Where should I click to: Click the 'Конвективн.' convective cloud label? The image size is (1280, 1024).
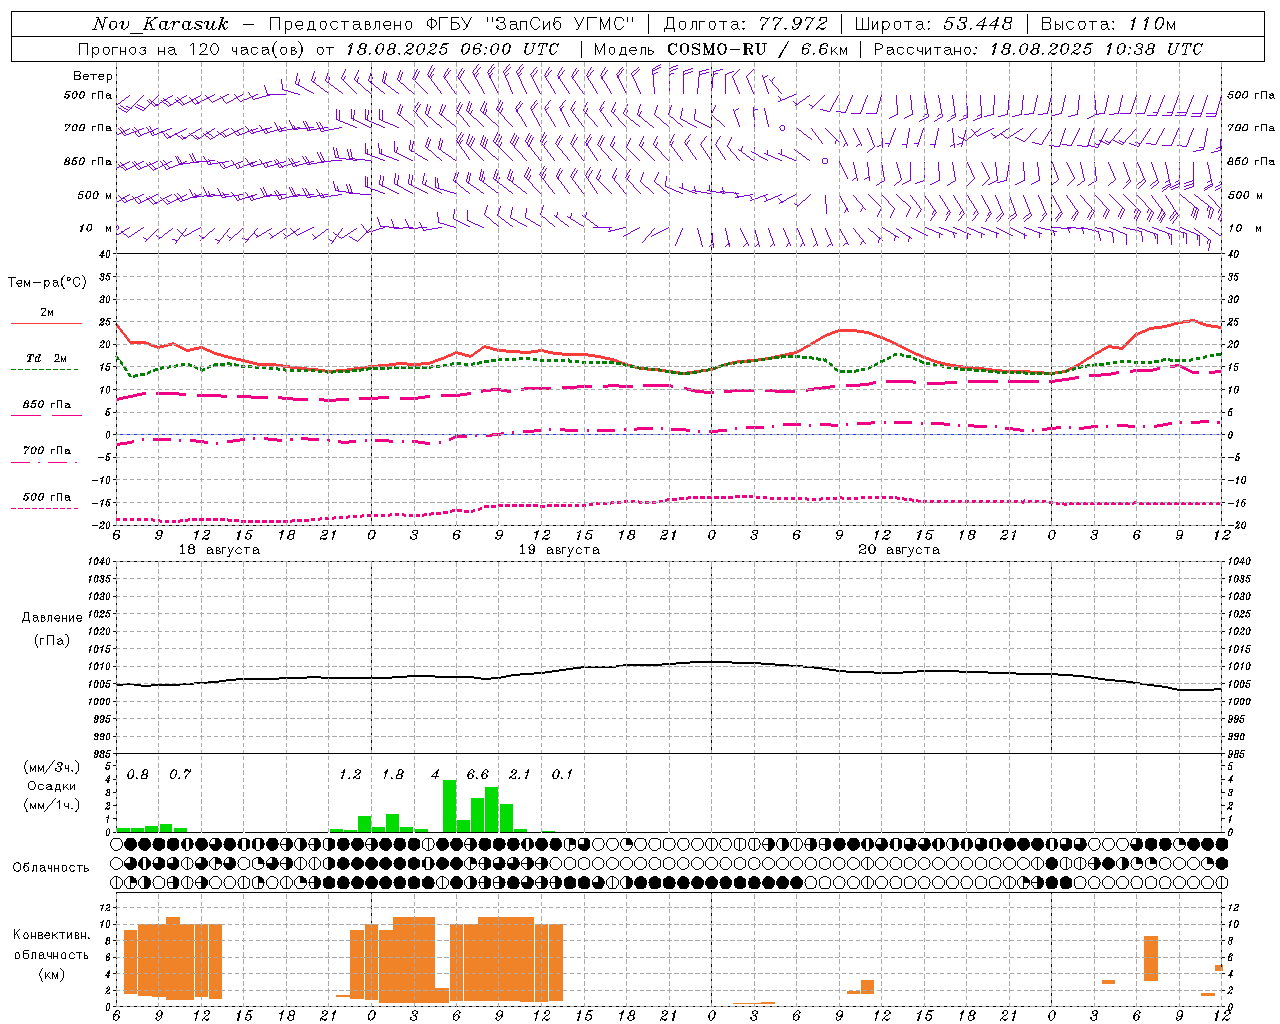pos(52,935)
